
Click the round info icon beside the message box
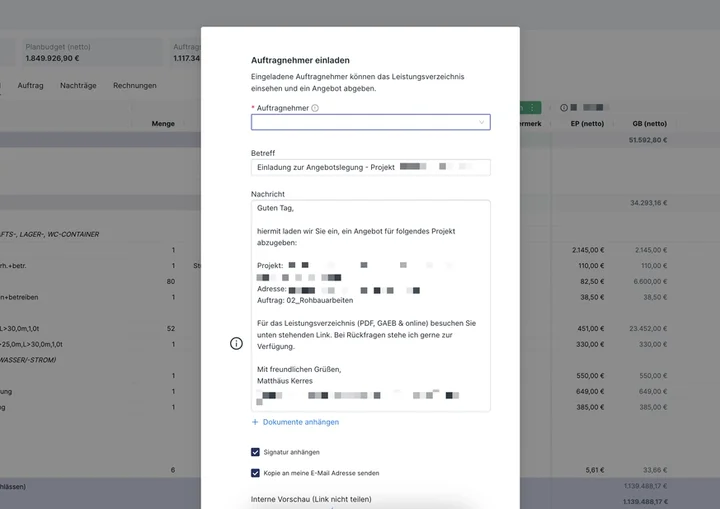(x=236, y=343)
